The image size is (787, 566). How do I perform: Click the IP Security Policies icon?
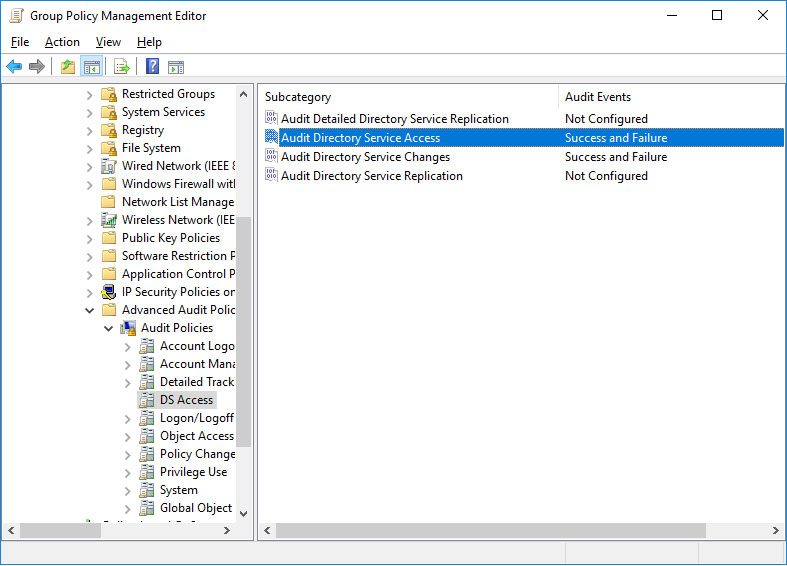pos(109,292)
